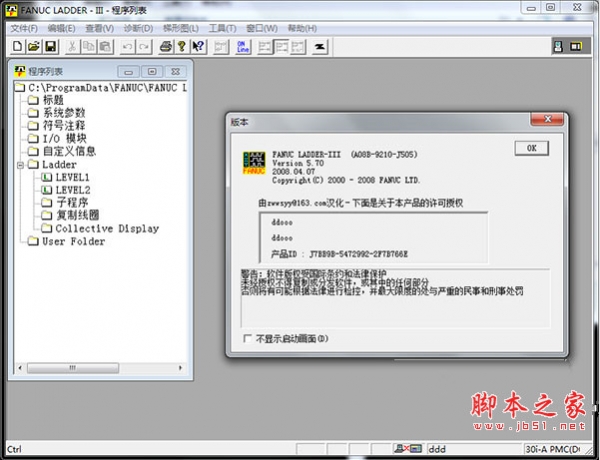This screenshot has width=600, height=460.
Task: Select the 系统参数 tree item
Action: pyautogui.click(x=64, y=113)
